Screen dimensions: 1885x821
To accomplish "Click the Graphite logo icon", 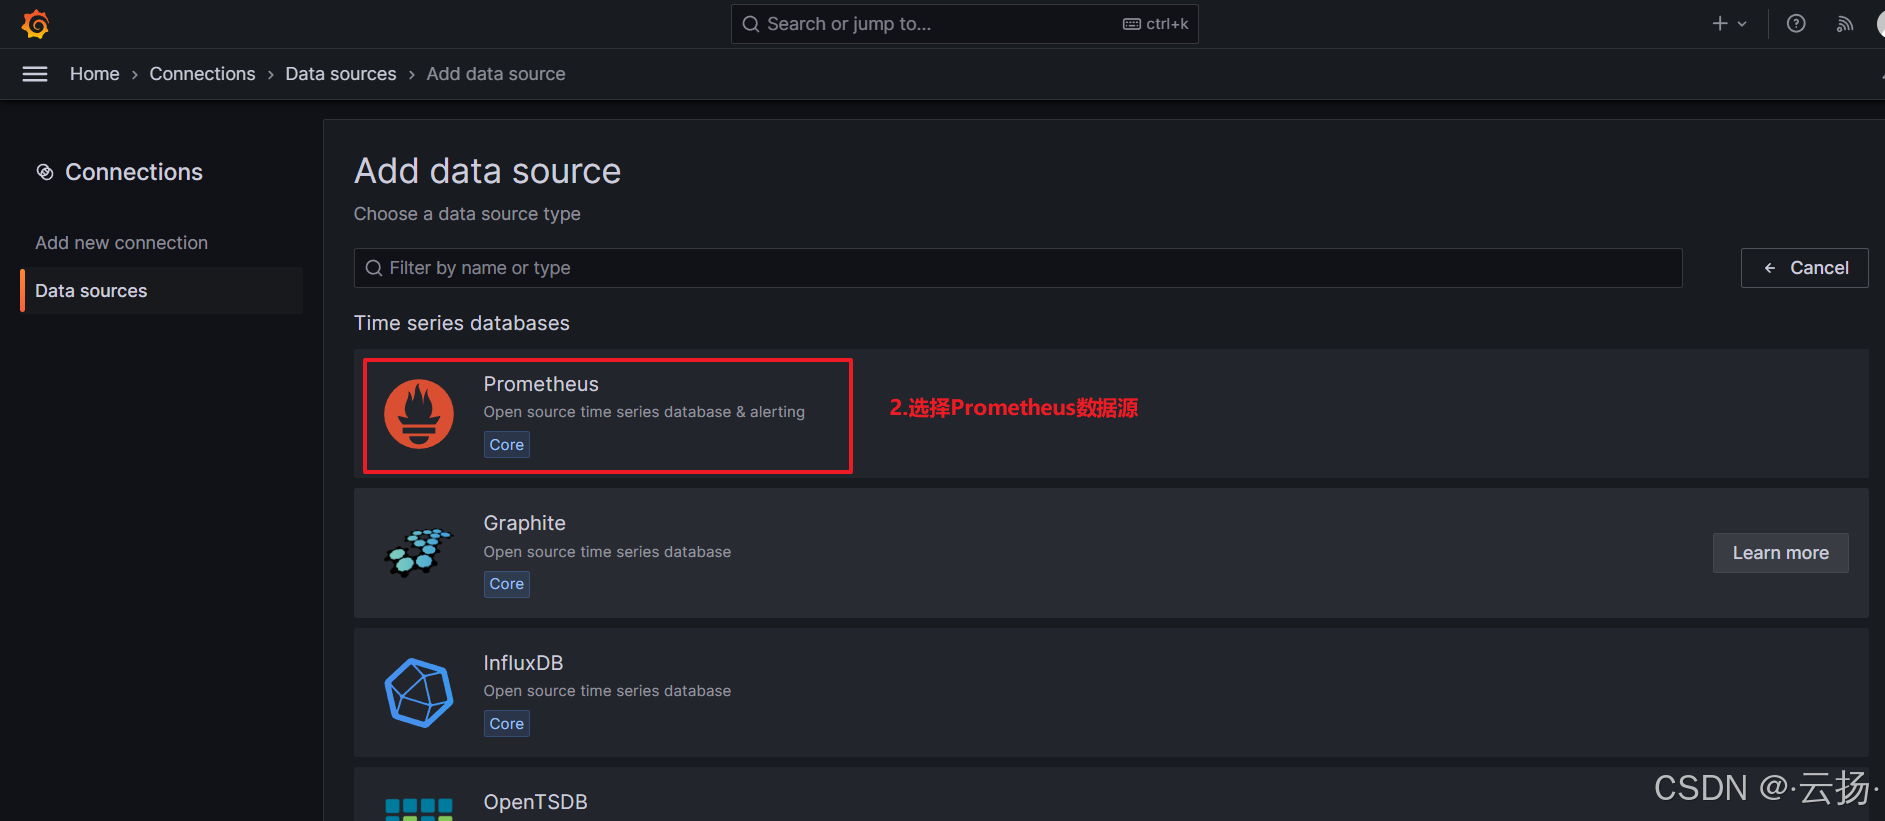I will click(x=419, y=552).
